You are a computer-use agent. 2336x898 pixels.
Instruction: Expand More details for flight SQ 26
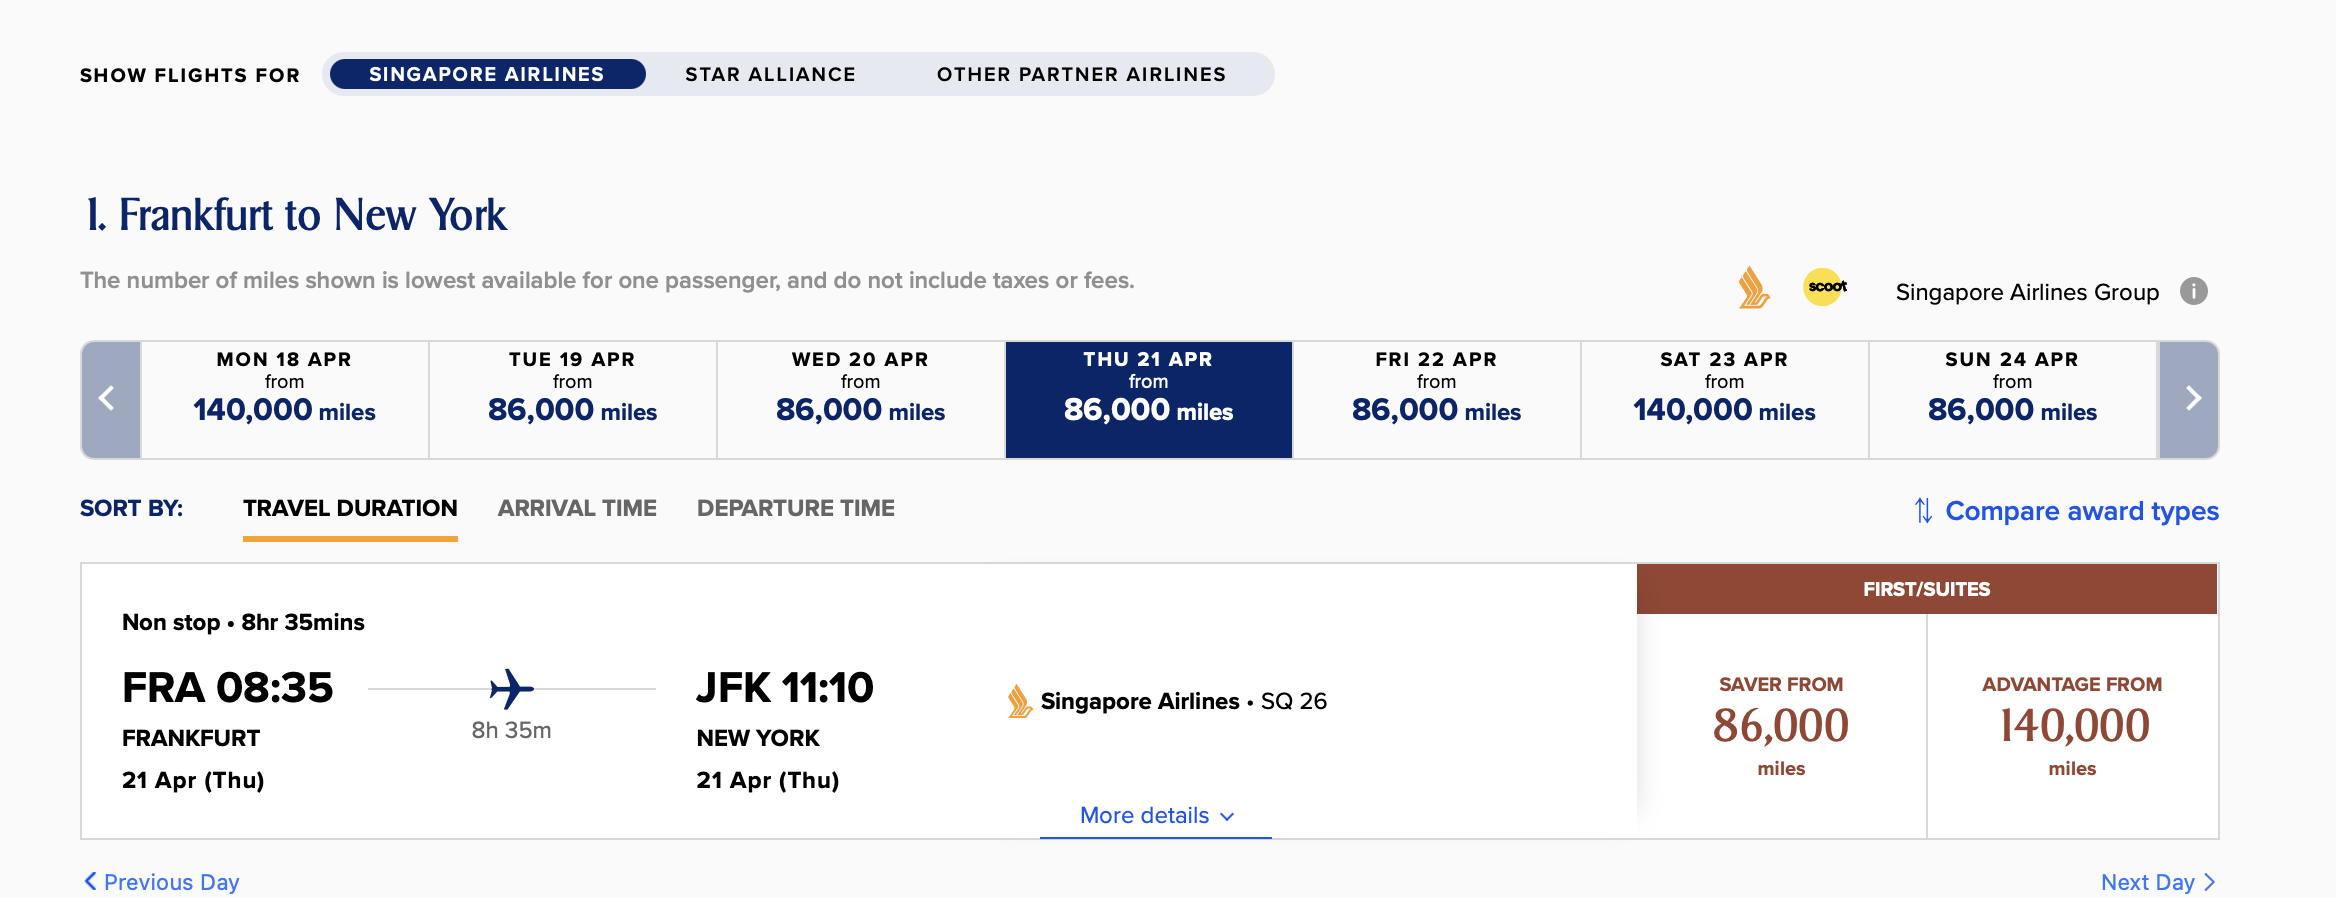[1156, 815]
